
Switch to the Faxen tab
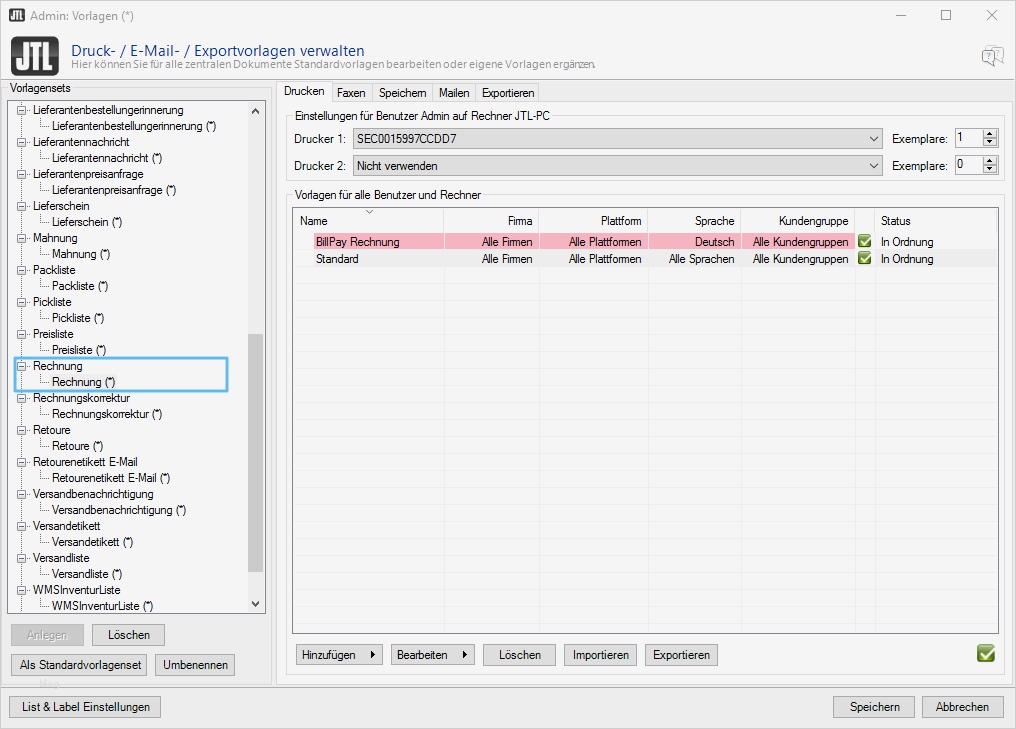point(351,93)
